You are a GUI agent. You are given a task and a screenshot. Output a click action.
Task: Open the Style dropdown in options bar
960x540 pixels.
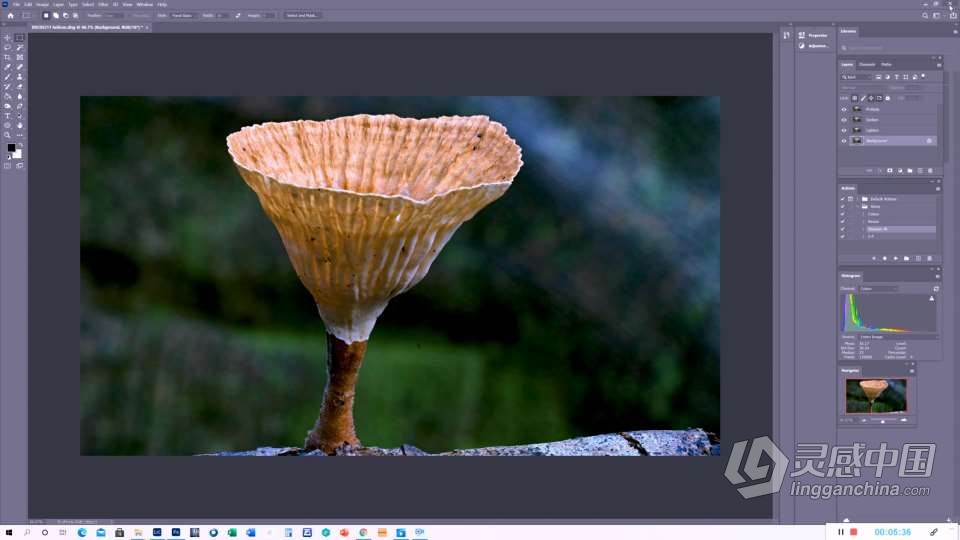(x=184, y=15)
